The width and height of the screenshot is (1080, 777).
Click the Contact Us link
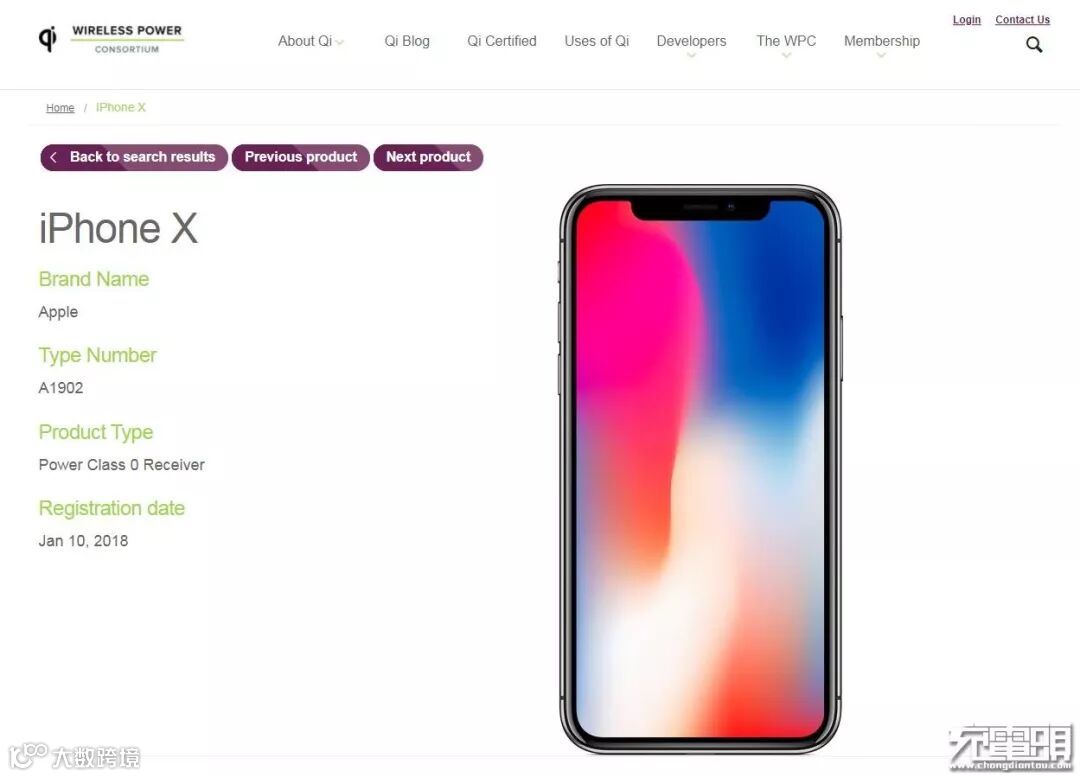pyautogui.click(x=1022, y=20)
